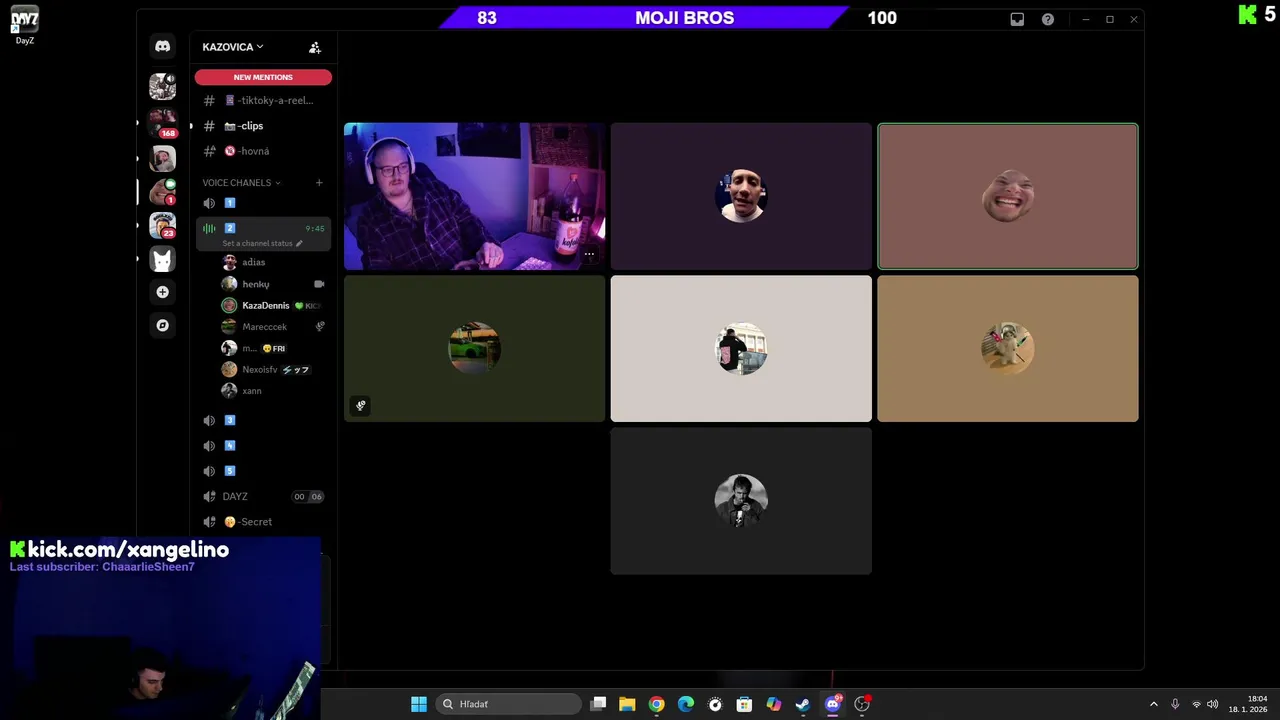
Task: Join voice channel 3
Action: click(263, 420)
